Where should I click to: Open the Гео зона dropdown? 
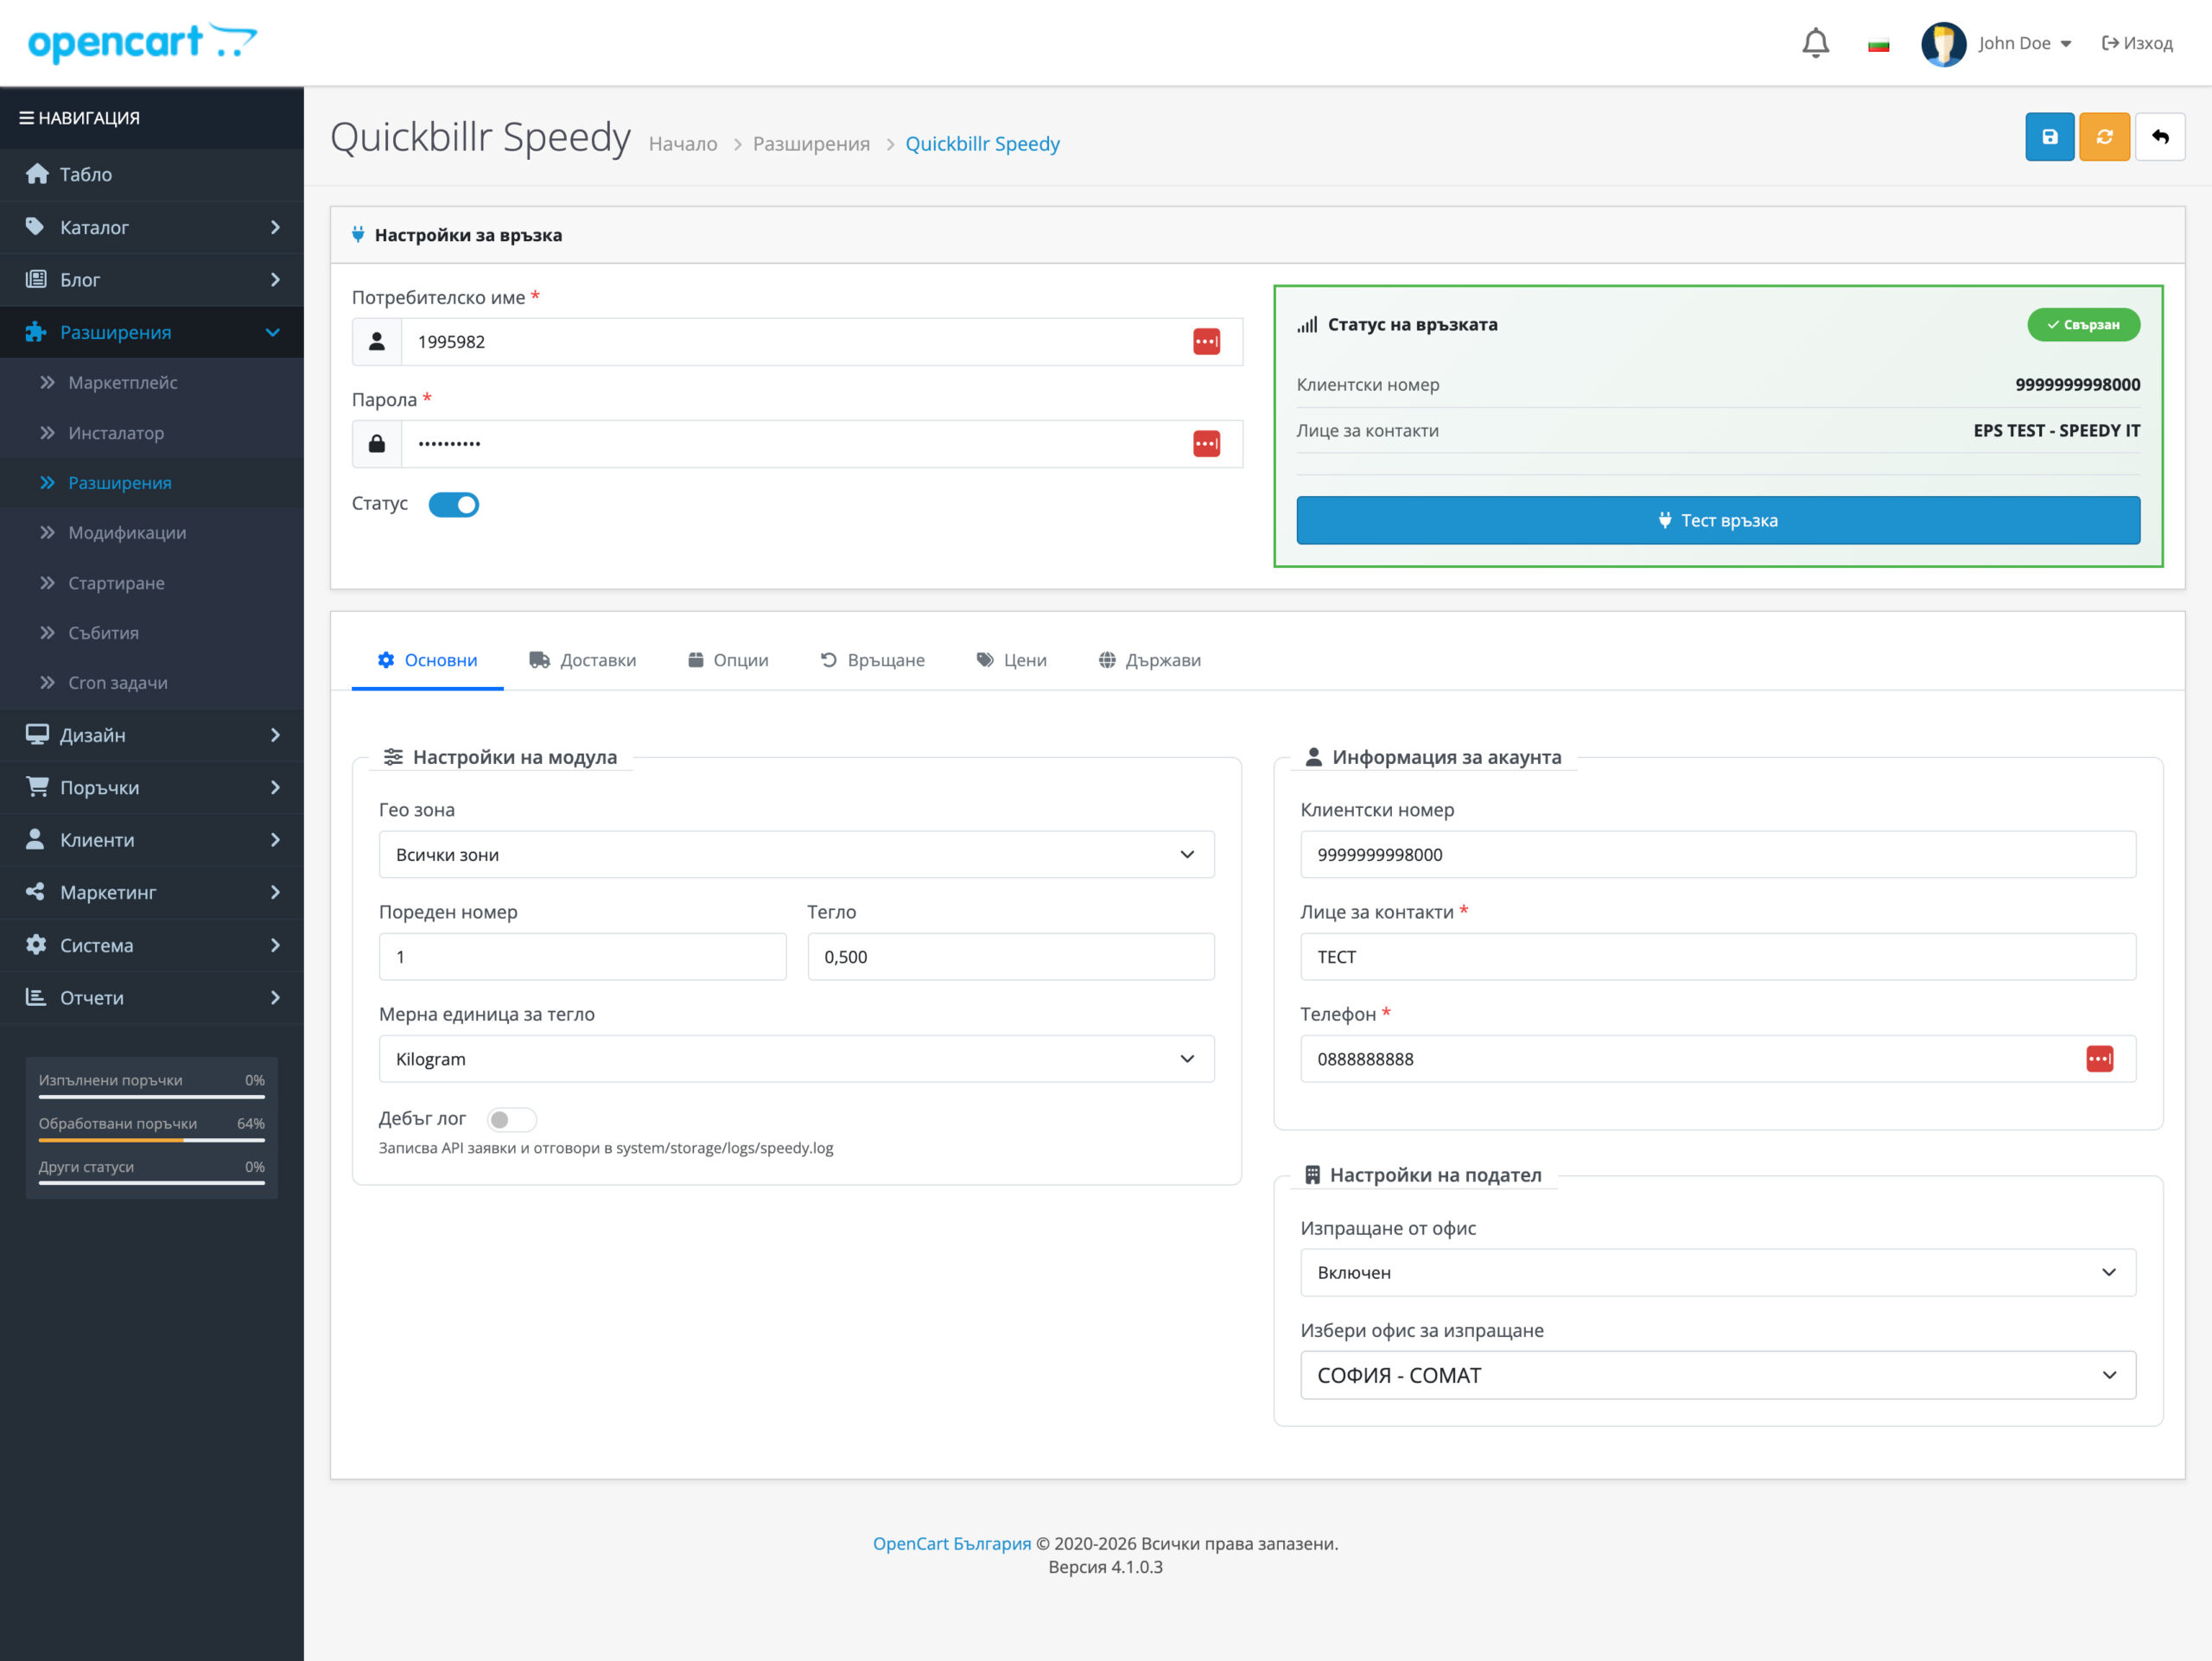[796, 855]
